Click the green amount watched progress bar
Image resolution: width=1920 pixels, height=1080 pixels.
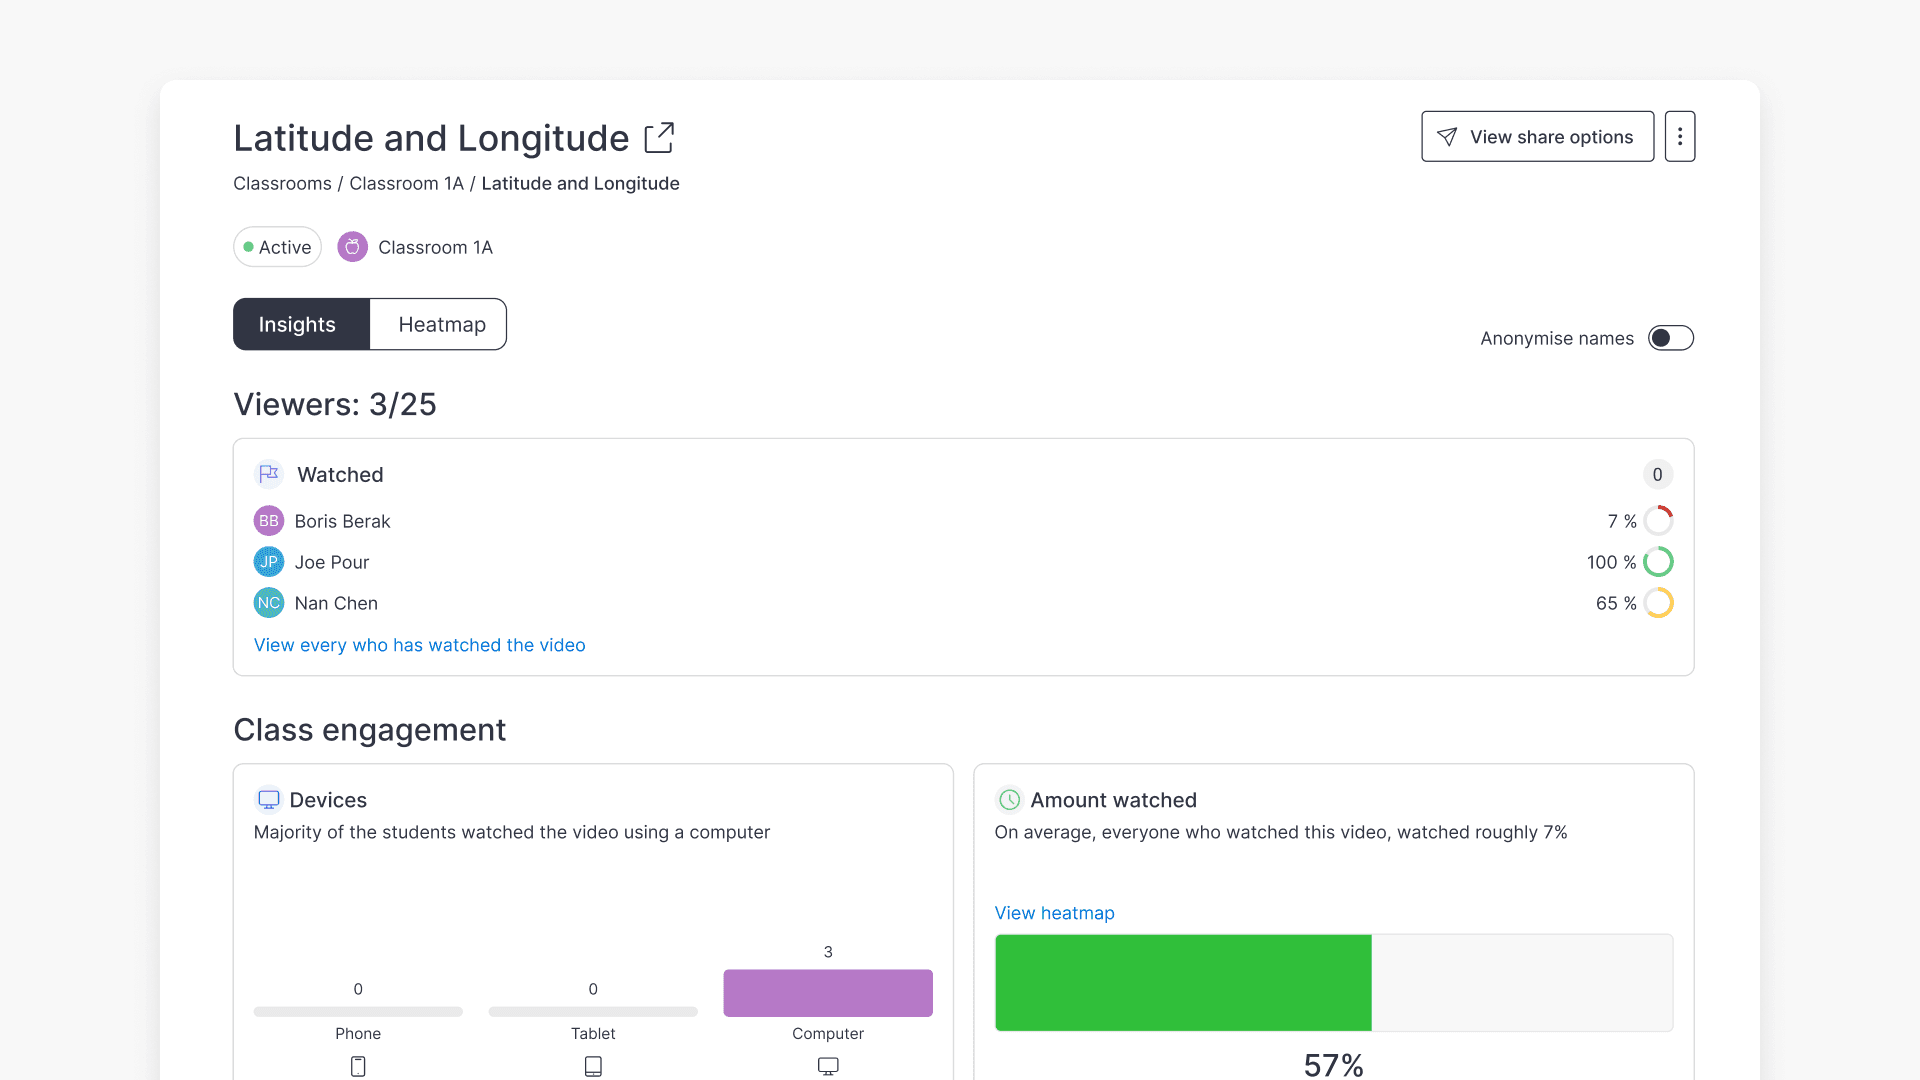pos(1183,983)
